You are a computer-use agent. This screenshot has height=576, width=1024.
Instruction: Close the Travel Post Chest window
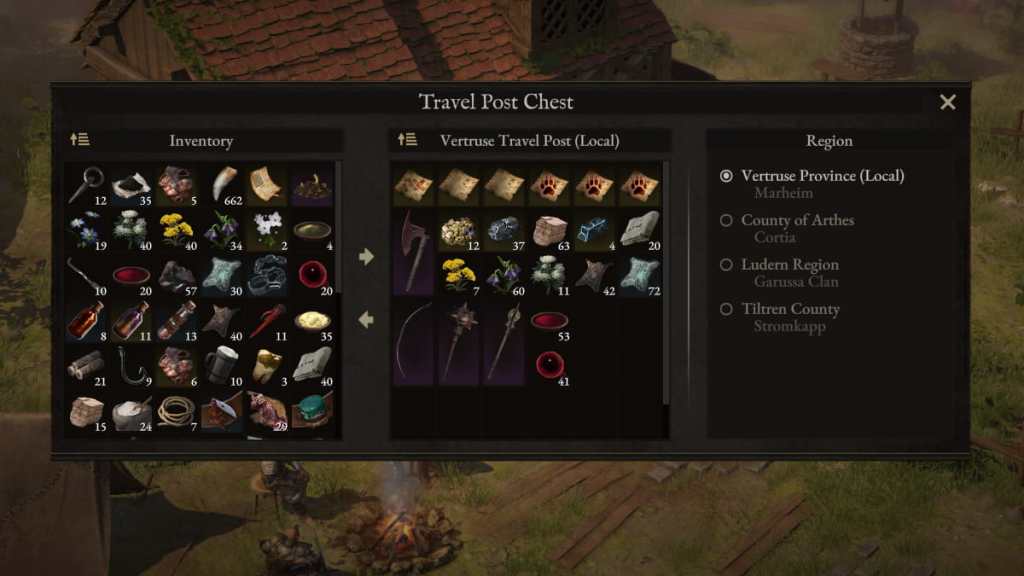point(948,102)
